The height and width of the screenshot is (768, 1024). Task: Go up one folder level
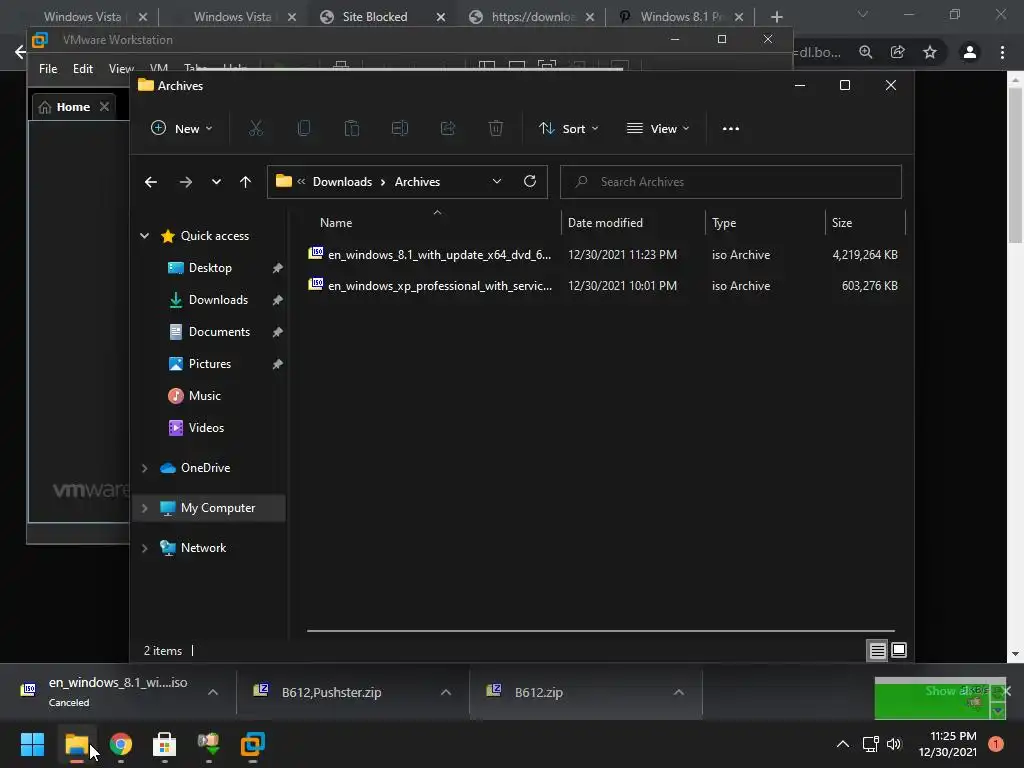pos(245,182)
